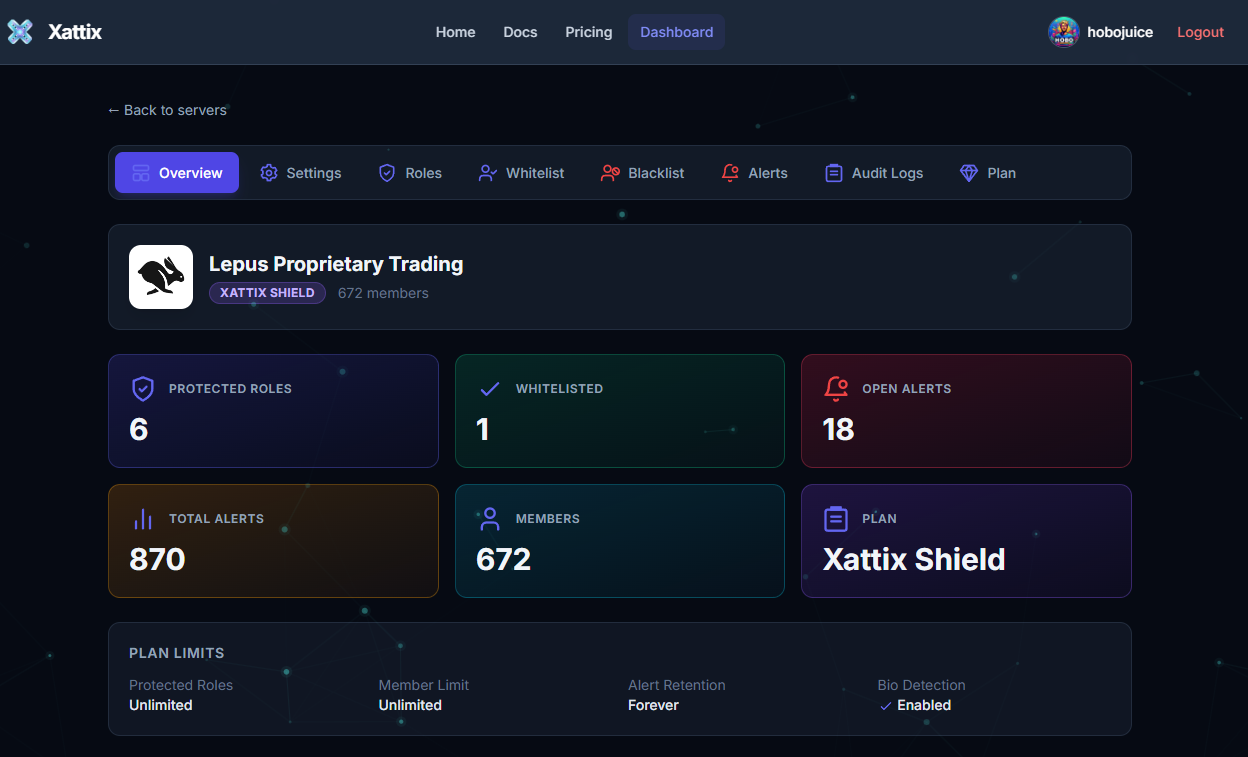Open Docs in top navigation
This screenshot has width=1248, height=757.
pos(520,32)
